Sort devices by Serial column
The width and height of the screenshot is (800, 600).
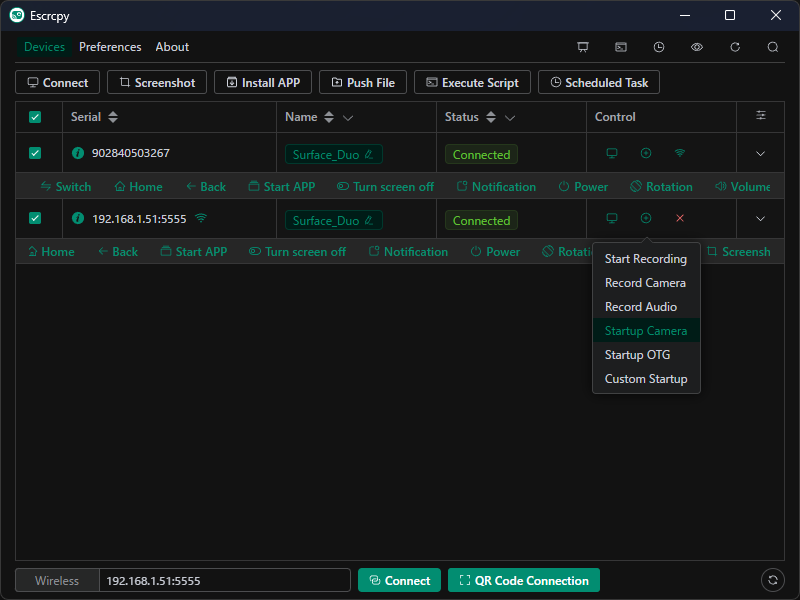pos(113,117)
